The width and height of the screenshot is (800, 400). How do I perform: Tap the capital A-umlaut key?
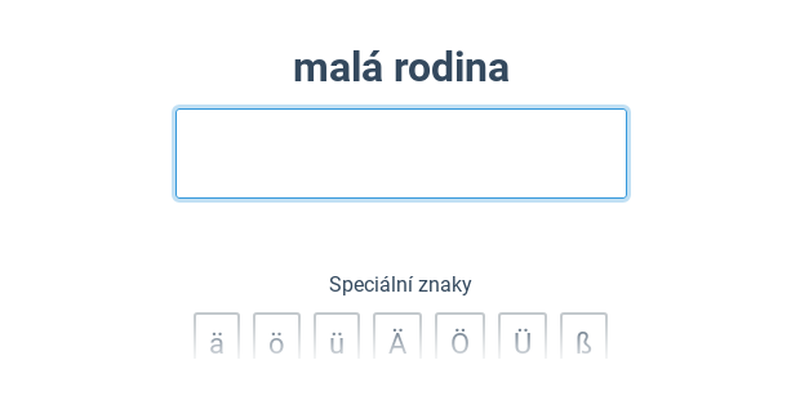(397, 337)
